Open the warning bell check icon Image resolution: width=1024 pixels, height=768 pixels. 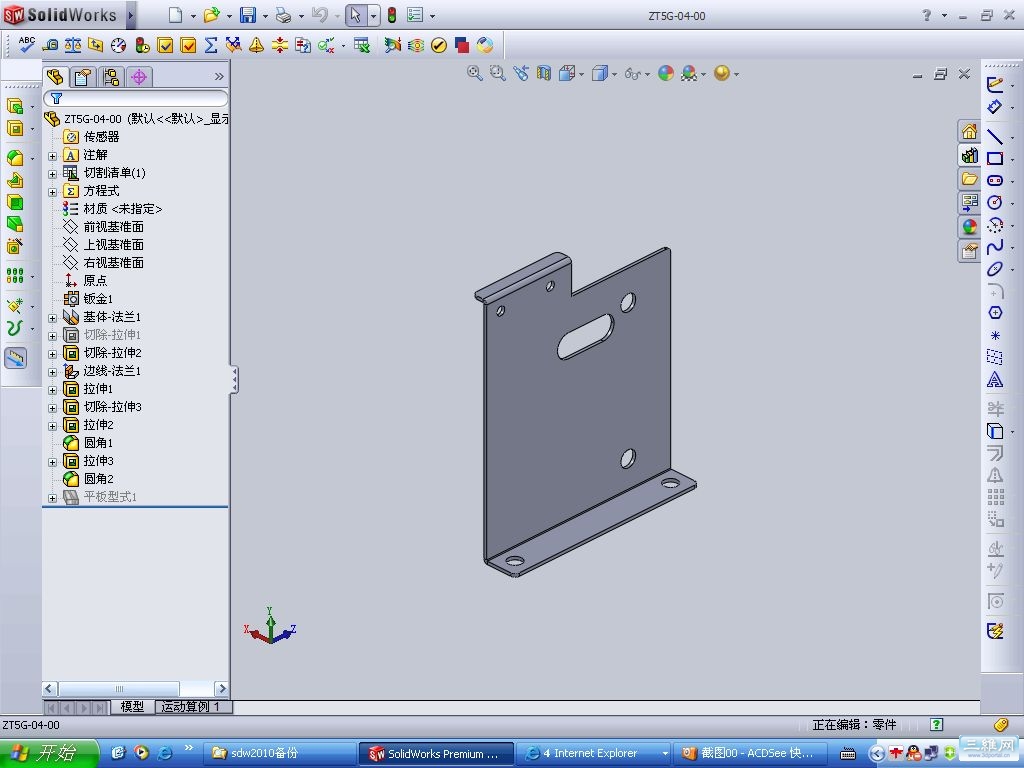[x=257, y=44]
